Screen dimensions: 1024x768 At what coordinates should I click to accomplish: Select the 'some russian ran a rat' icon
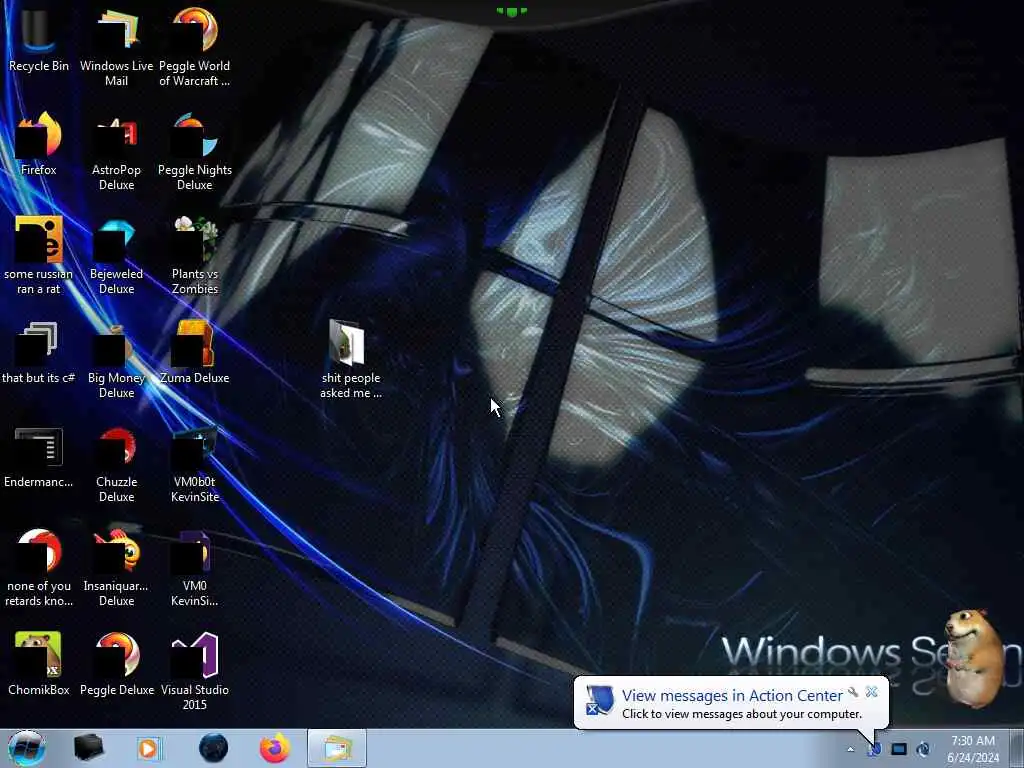pos(39,255)
